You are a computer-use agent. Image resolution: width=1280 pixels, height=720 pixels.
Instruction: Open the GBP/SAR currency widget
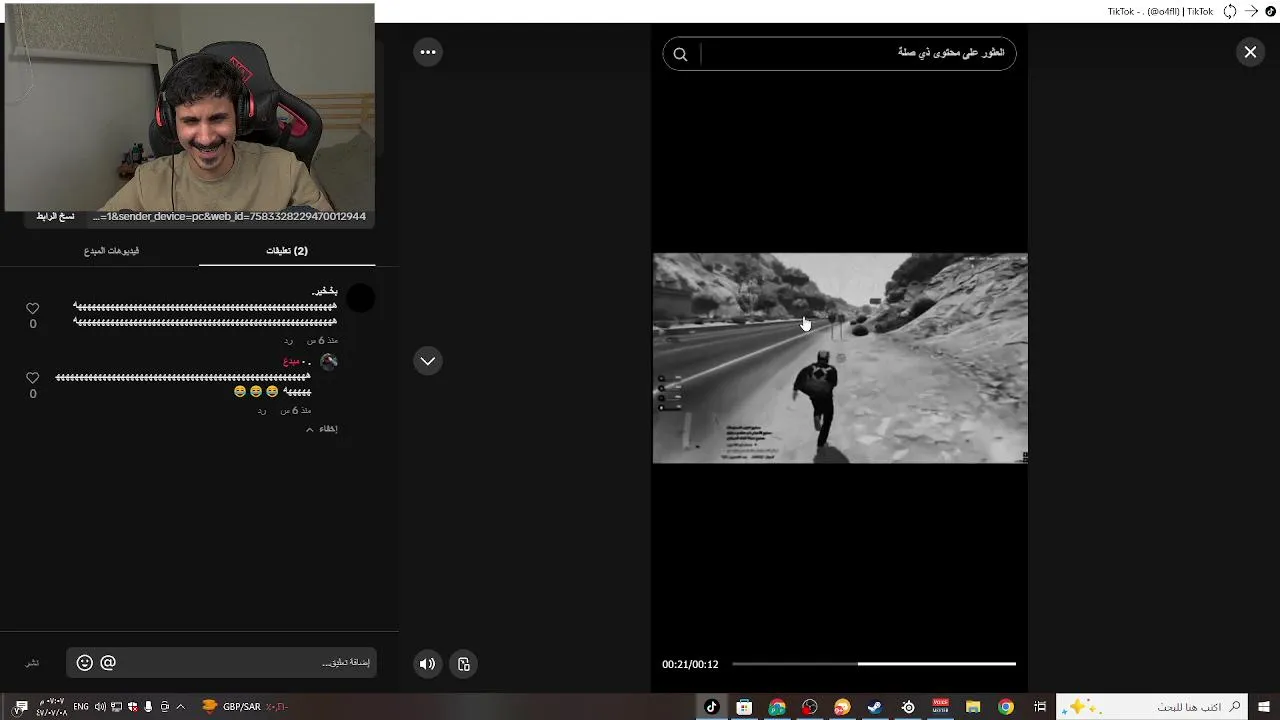coord(245,707)
